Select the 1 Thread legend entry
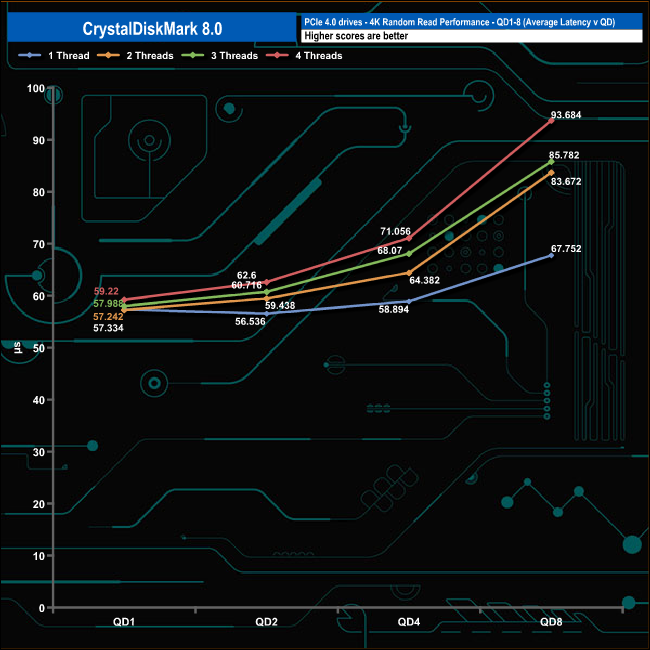 pyautogui.click(x=54, y=56)
